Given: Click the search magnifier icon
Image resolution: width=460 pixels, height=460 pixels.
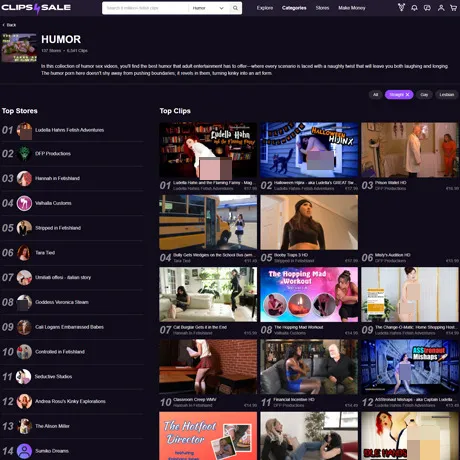Looking at the screenshot, I should point(235,8).
